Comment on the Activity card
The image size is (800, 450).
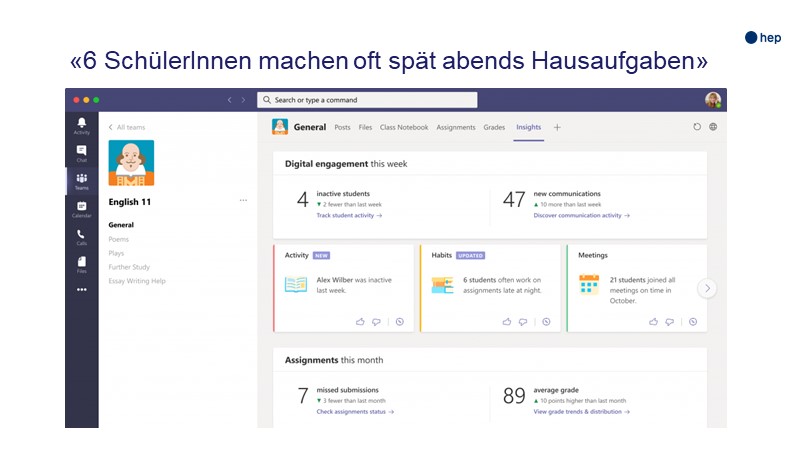pyautogui.click(x=376, y=322)
